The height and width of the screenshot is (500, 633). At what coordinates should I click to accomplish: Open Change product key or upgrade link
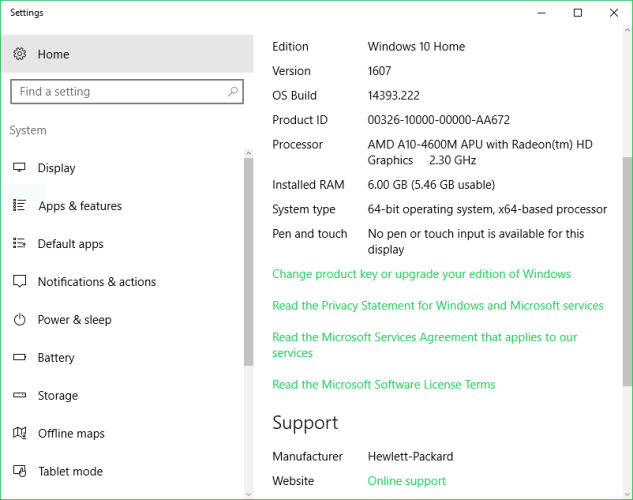421,274
